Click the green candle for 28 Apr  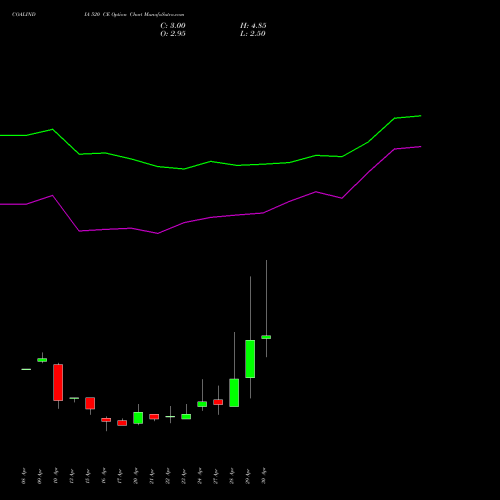[234, 393]
